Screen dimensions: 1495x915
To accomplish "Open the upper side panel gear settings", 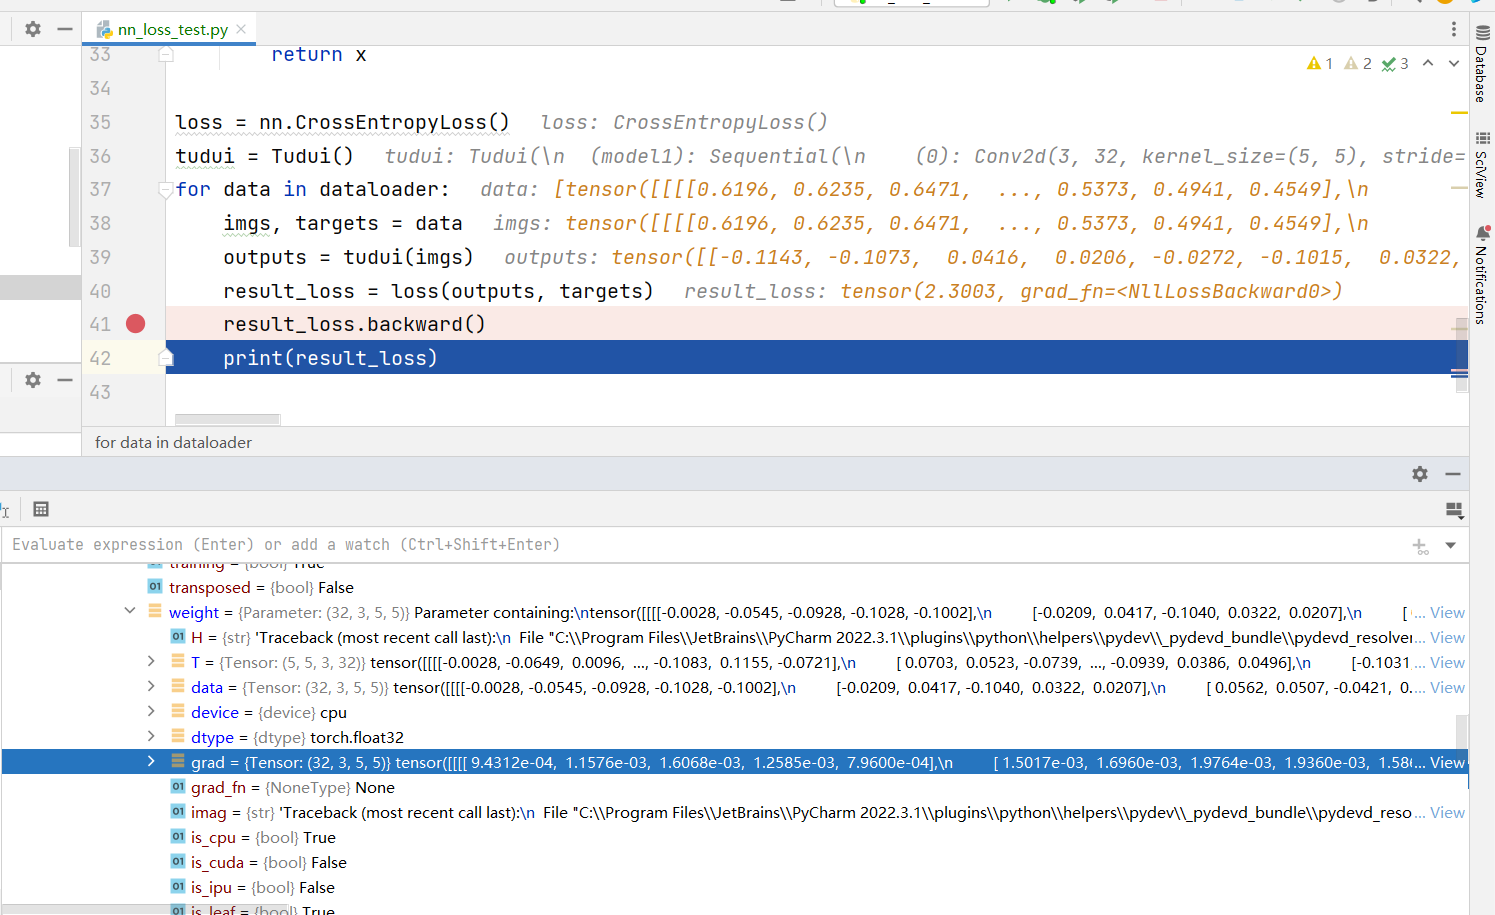I will 33,29.
